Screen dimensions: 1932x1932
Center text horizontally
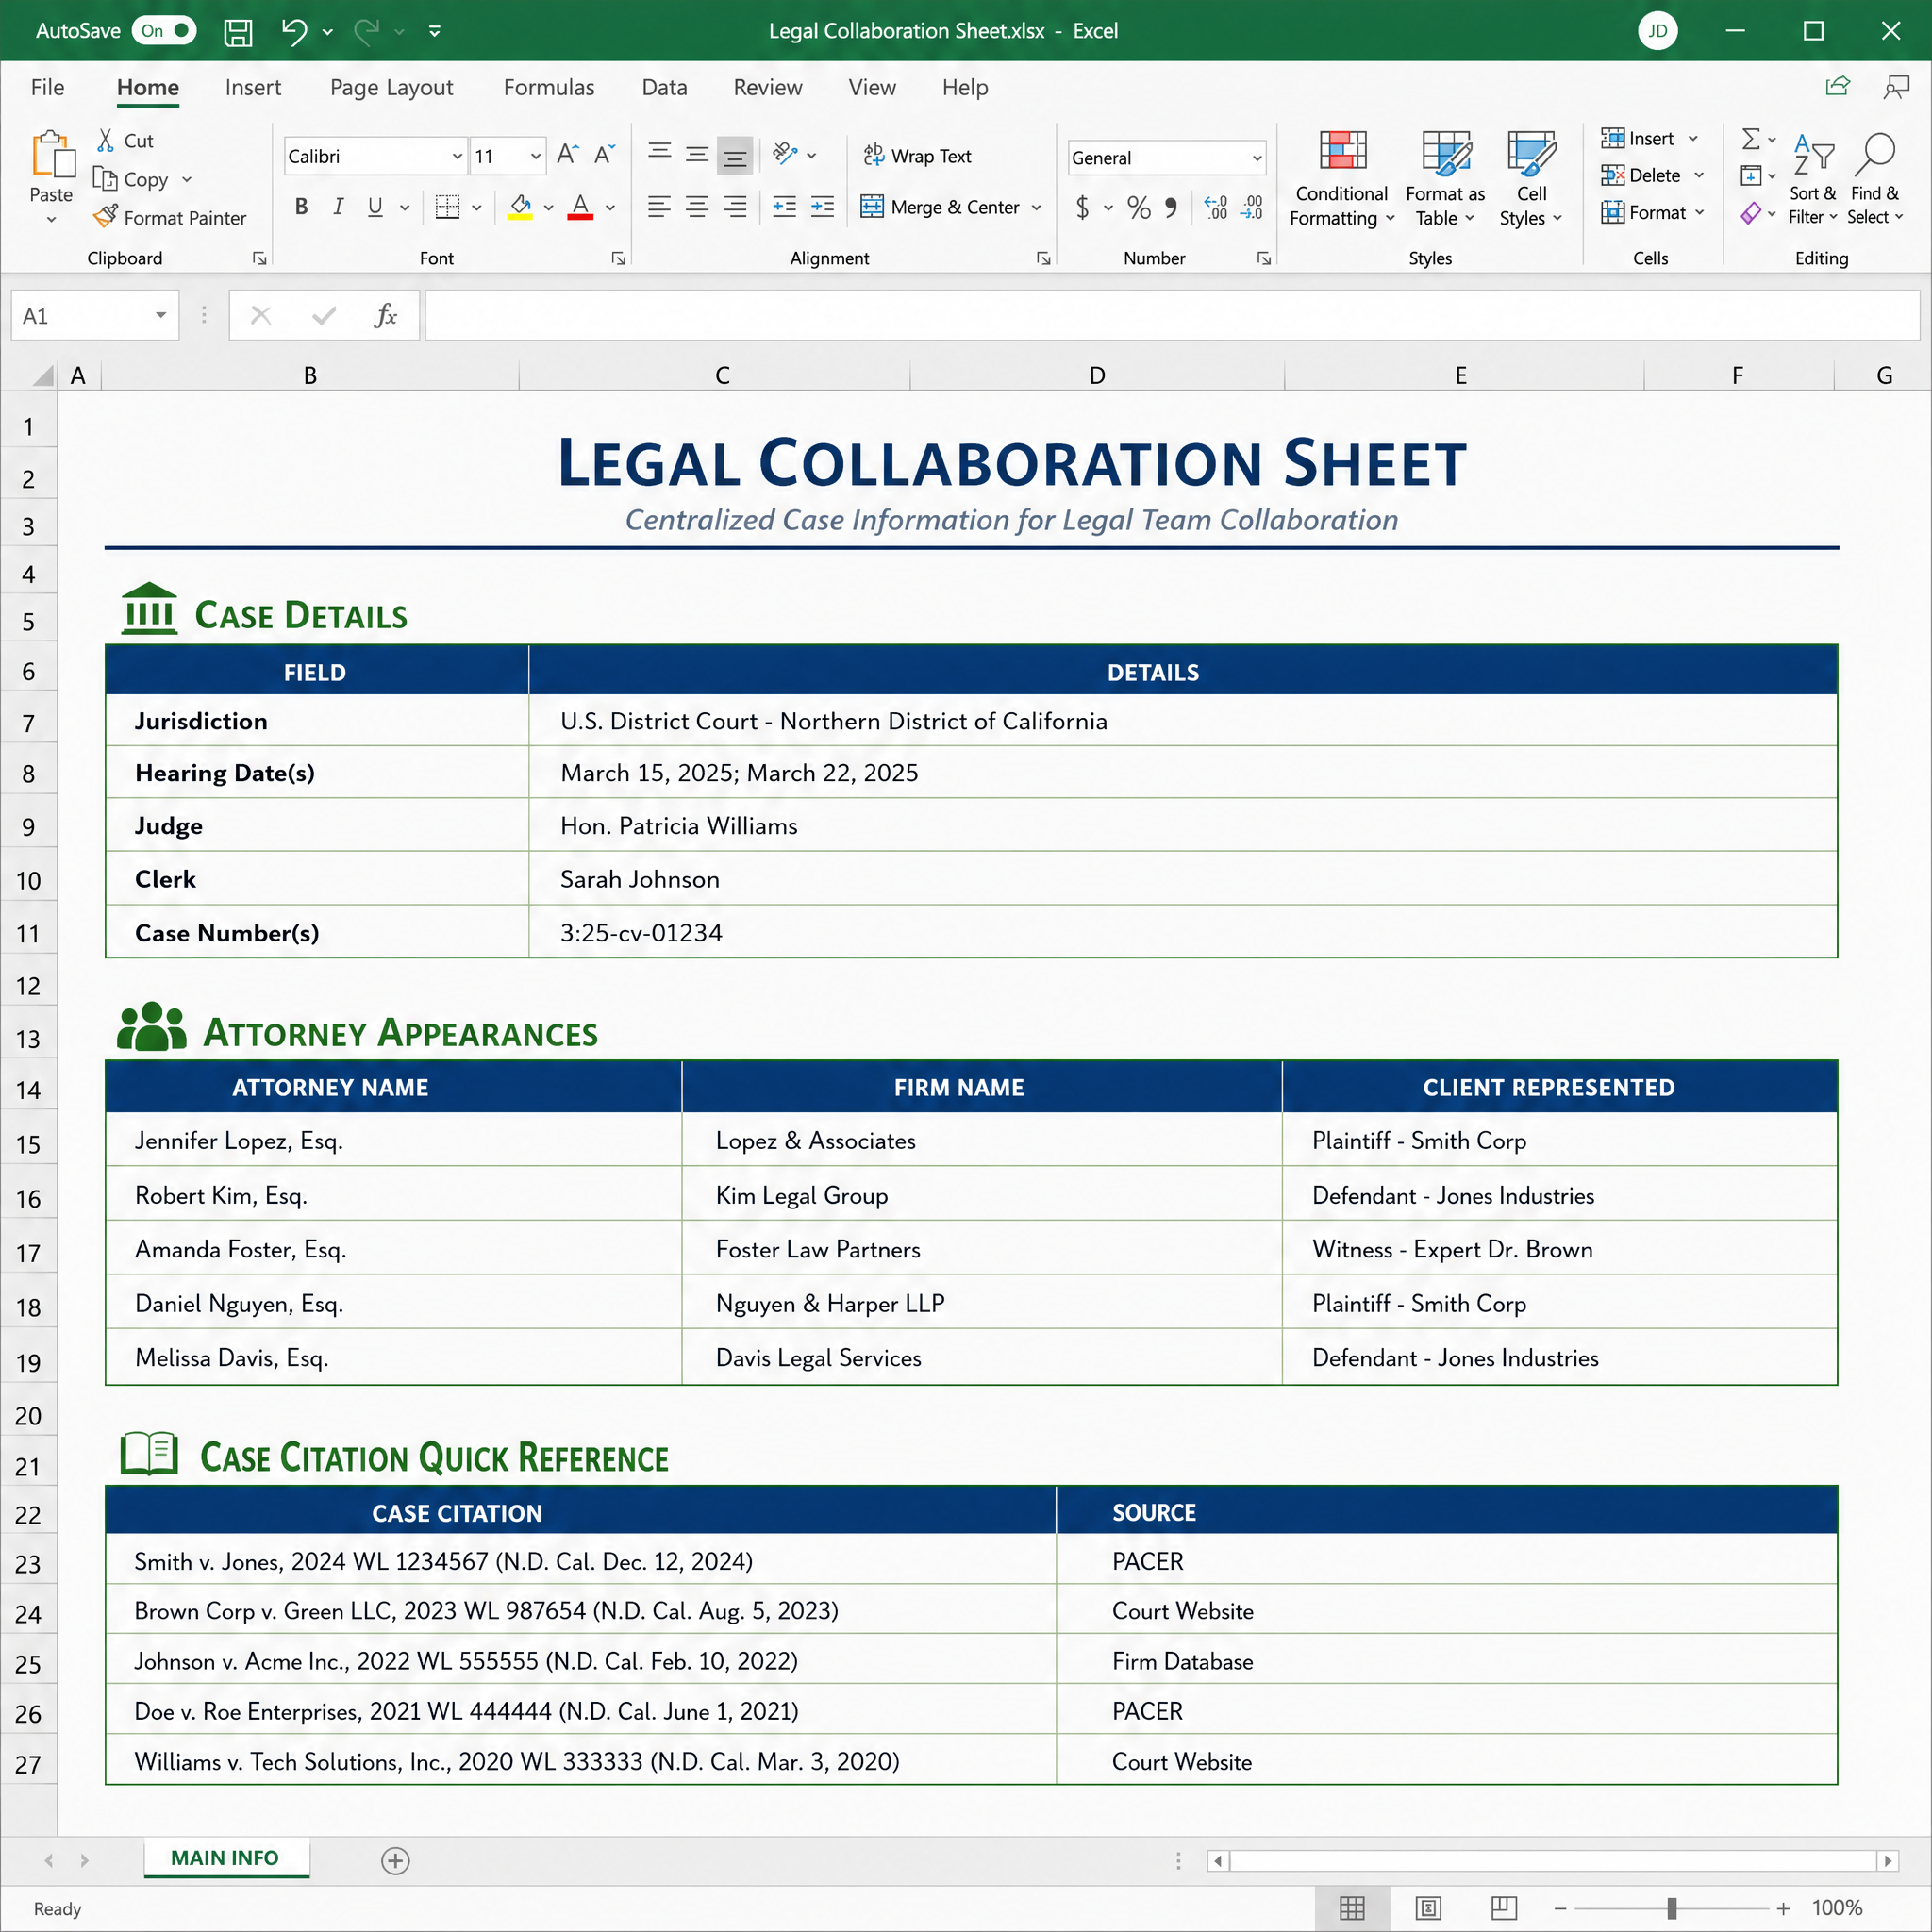pyautogui.click(x=697, y=207)
